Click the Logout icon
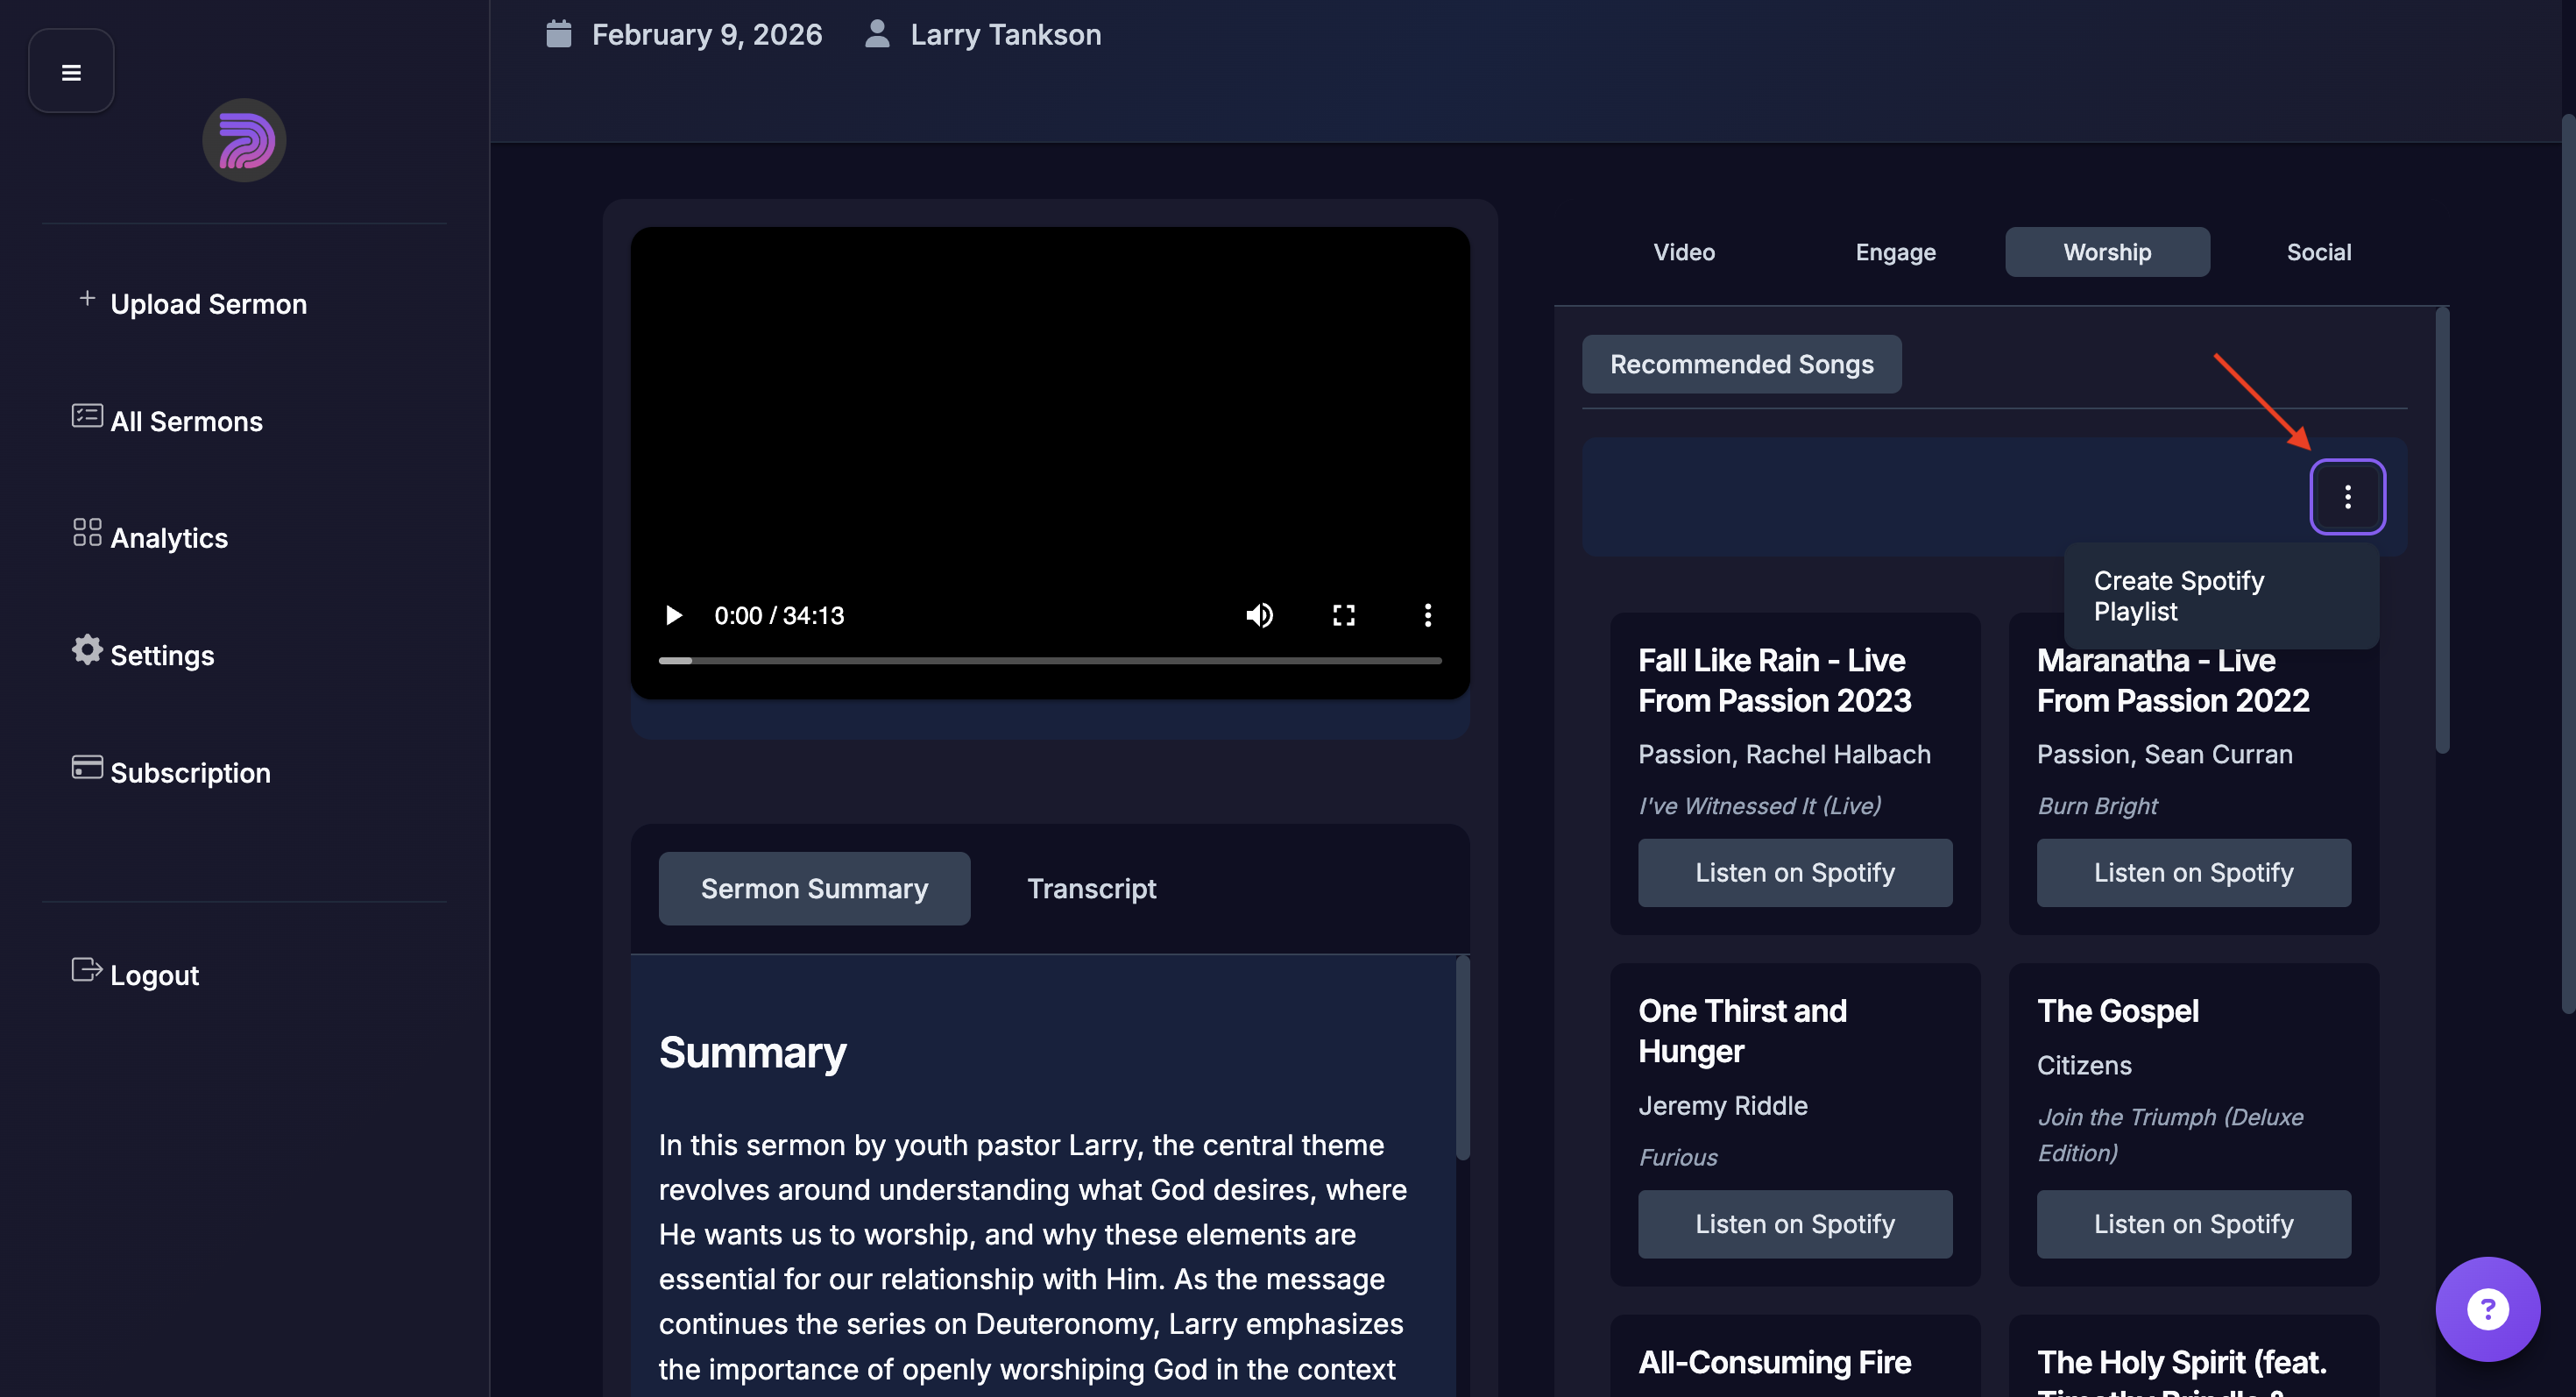The height and width of the screenshot is (1397, 2576). point(87,970)
